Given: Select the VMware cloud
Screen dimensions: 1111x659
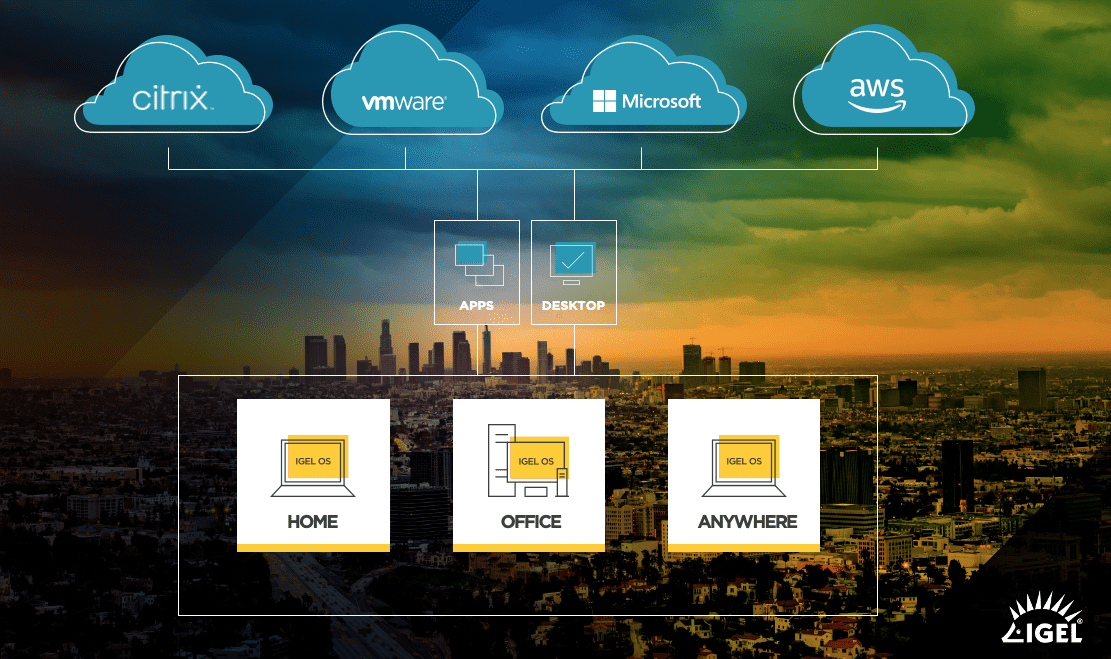Looking at the screenshot, I should [404, 101].
